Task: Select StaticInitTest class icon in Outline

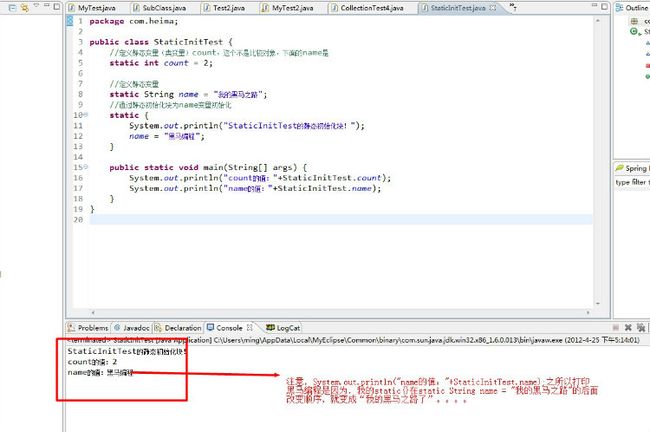Action: click(x=635, y=32)
